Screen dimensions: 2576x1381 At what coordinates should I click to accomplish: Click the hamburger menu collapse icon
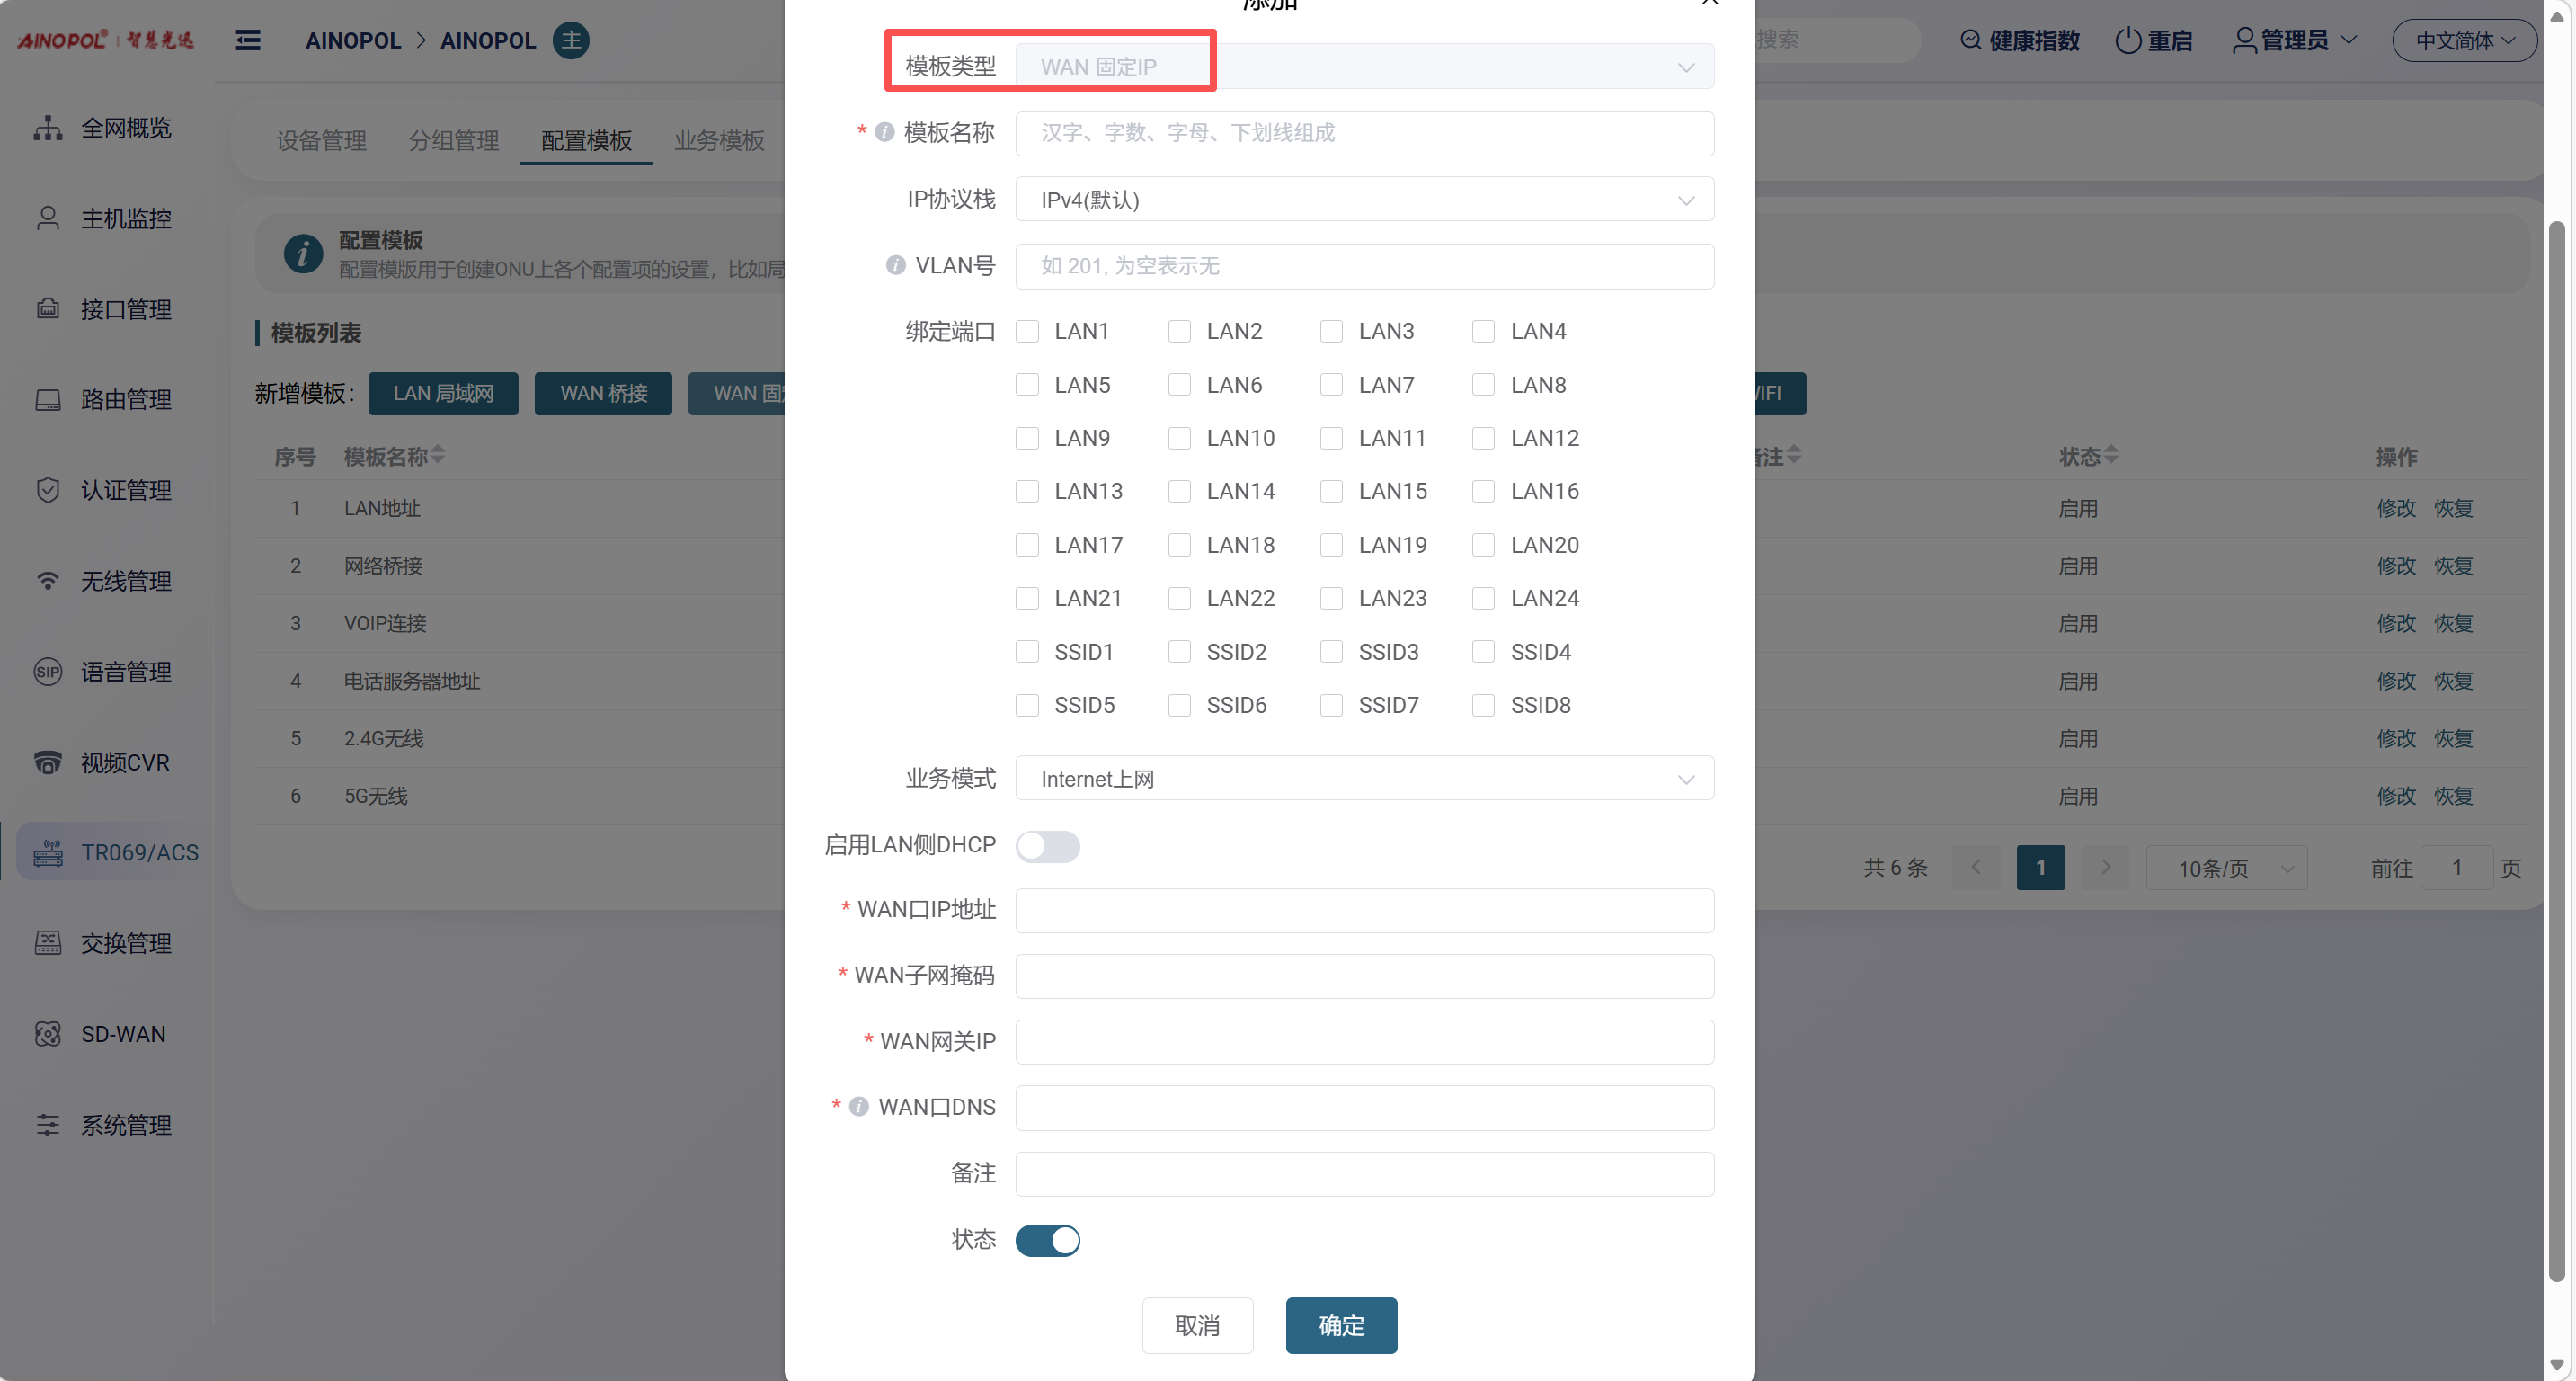[x=248, y=40]
